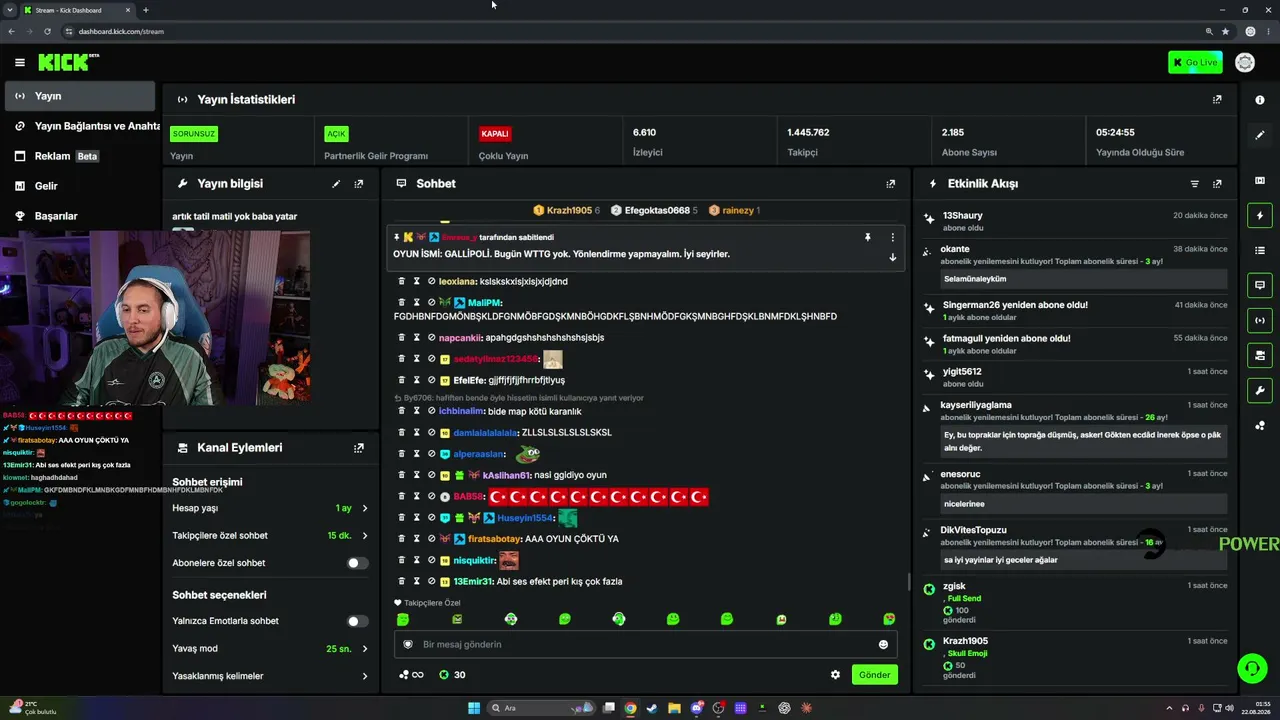This screenshot has width=1280, height=720.
Task: Open the support headset chat bubble
Action: click(1251, 667)
